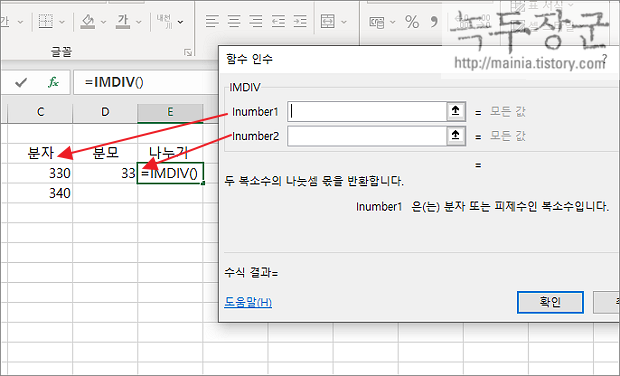The image size is (620, 376).
Task: Open the 도움말(H) help link
Action: 248,302
